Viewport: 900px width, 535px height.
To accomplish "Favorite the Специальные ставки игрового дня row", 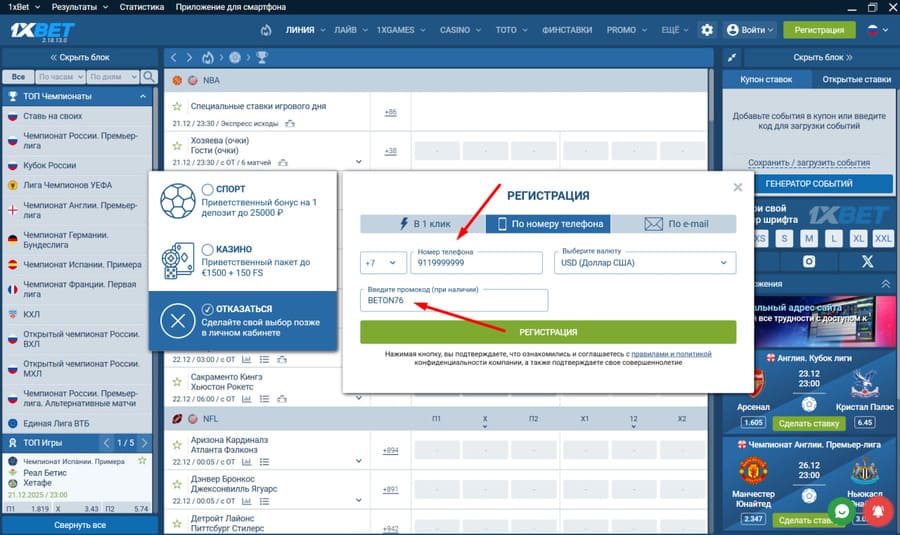I will click(x=177, y=106).
